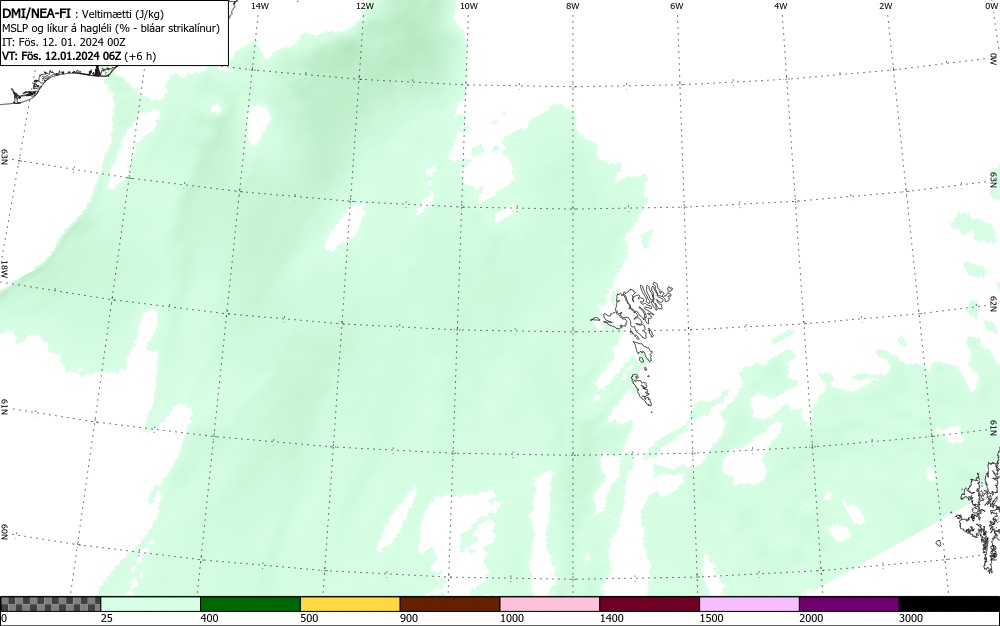Click the legend value '1400'
This screenshot has width=1000, height=626.
coord(611,618)
